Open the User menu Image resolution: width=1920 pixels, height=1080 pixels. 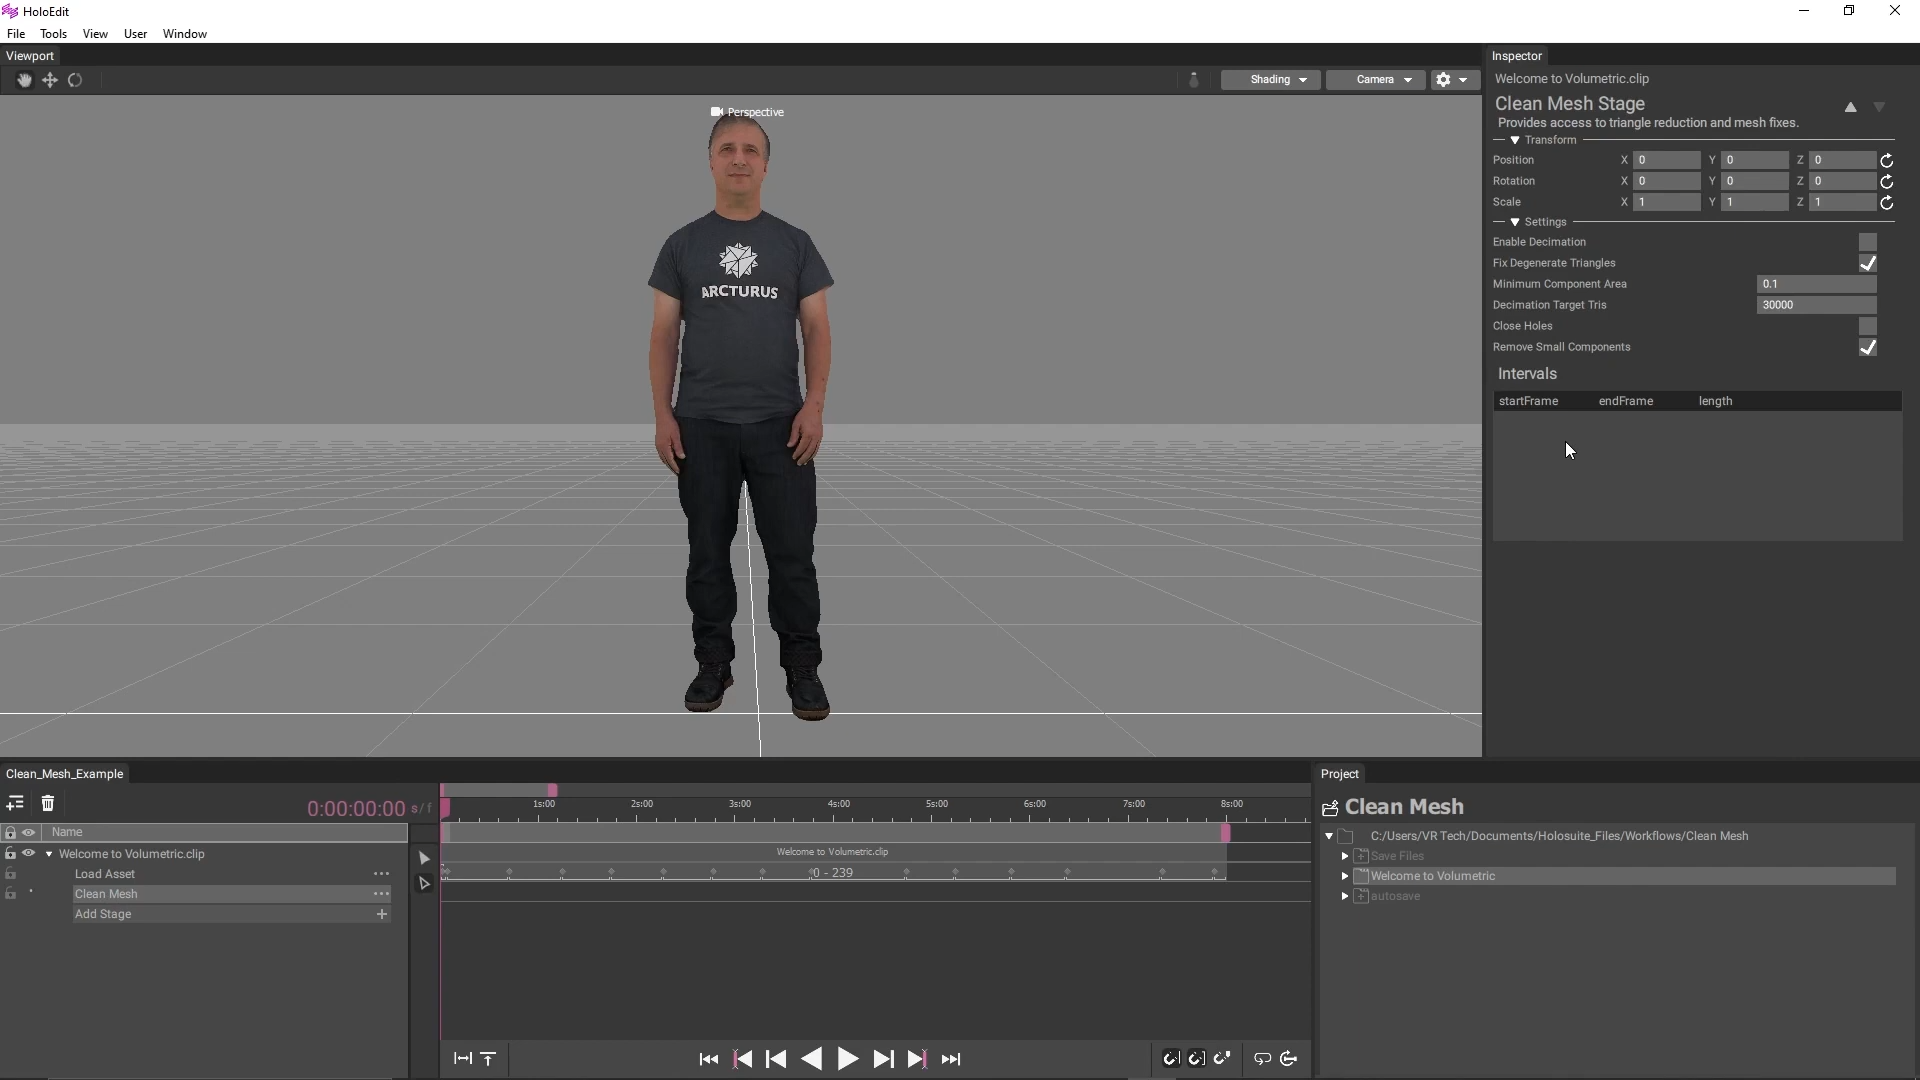tap(135, 34)
